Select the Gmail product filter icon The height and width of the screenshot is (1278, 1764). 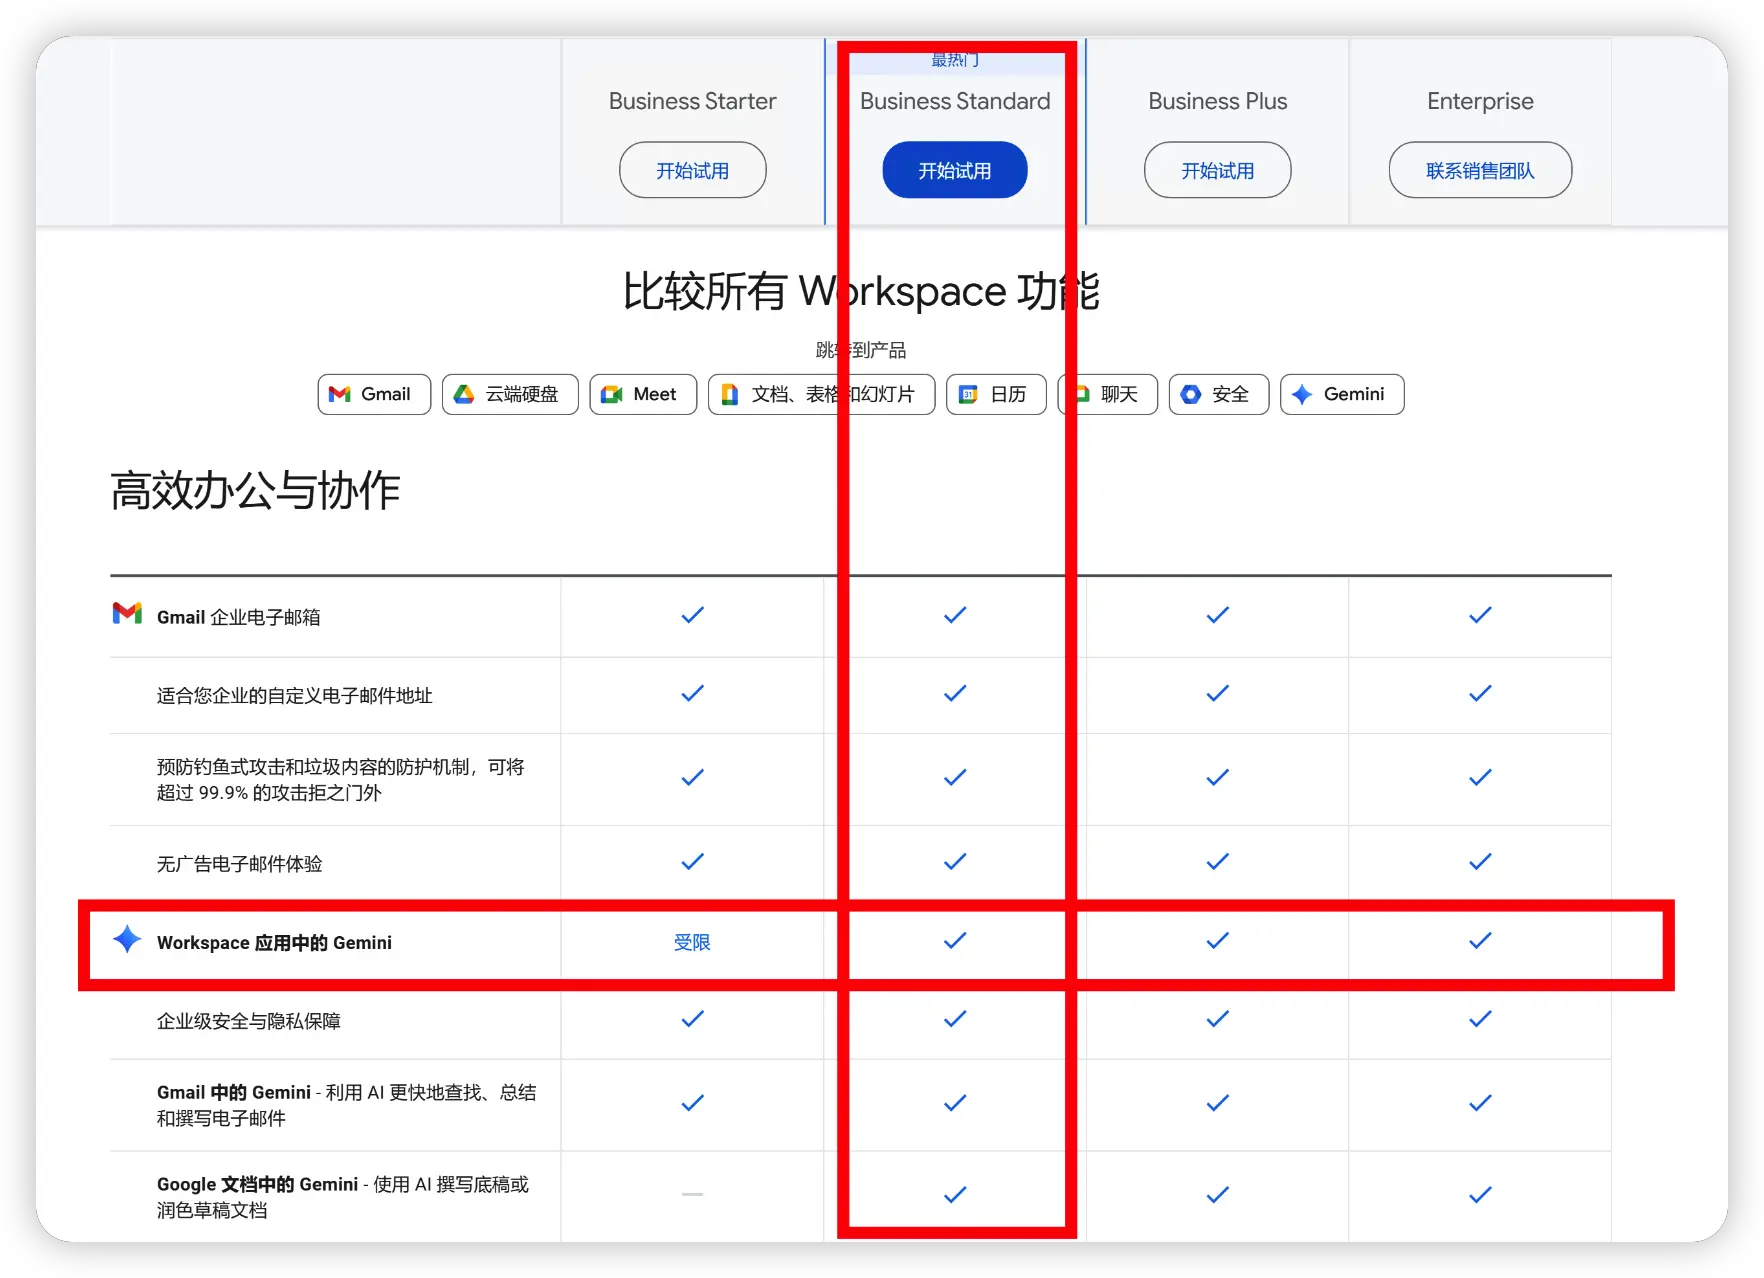pyautogui.click(x=340, y=394)
